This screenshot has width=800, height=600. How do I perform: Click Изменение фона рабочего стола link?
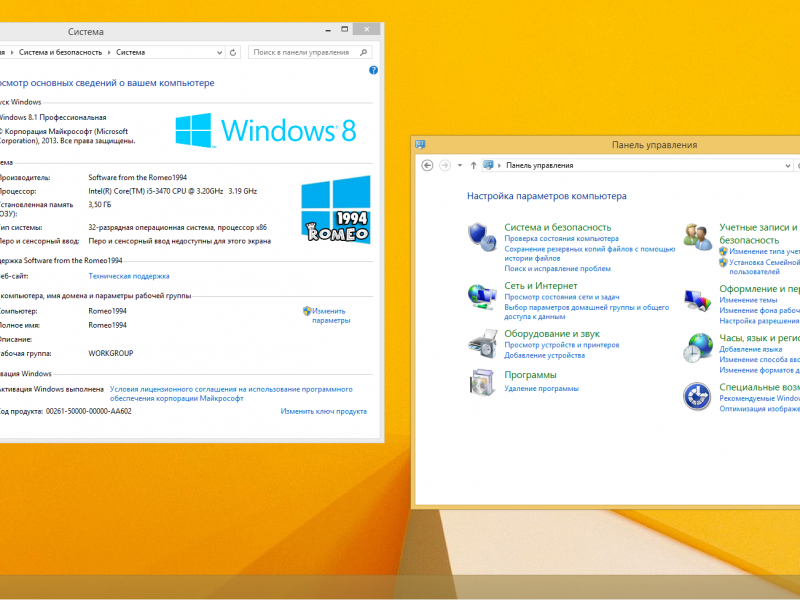pyautogui.click(x=759, y=310)
